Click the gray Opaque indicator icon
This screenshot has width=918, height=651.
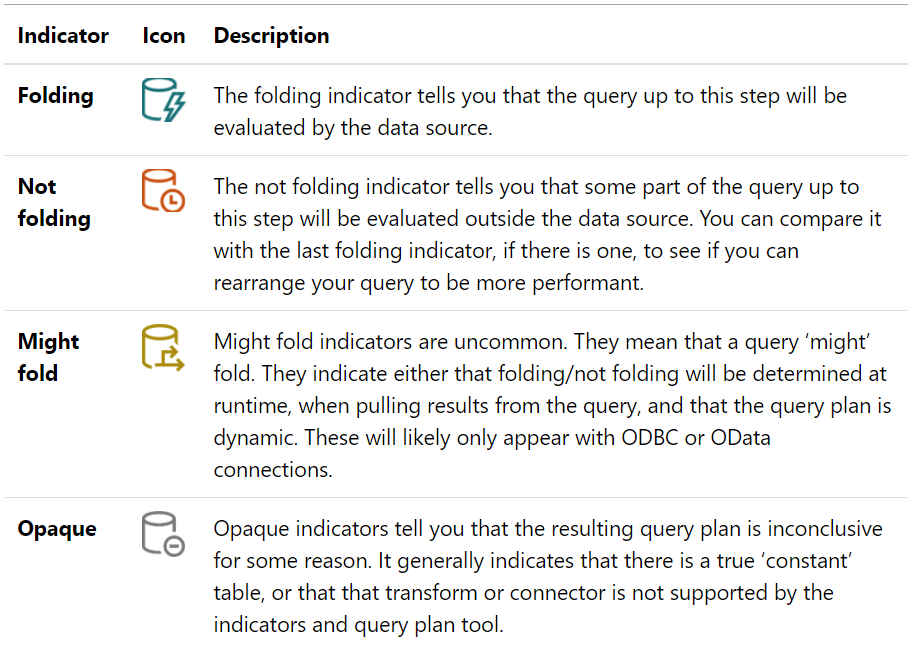point(163,534)
